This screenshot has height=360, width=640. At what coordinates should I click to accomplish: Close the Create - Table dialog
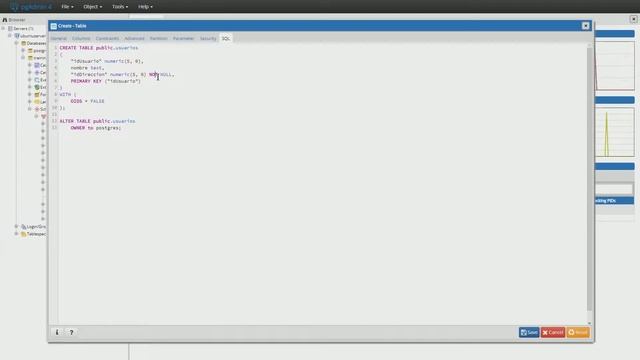586,26
